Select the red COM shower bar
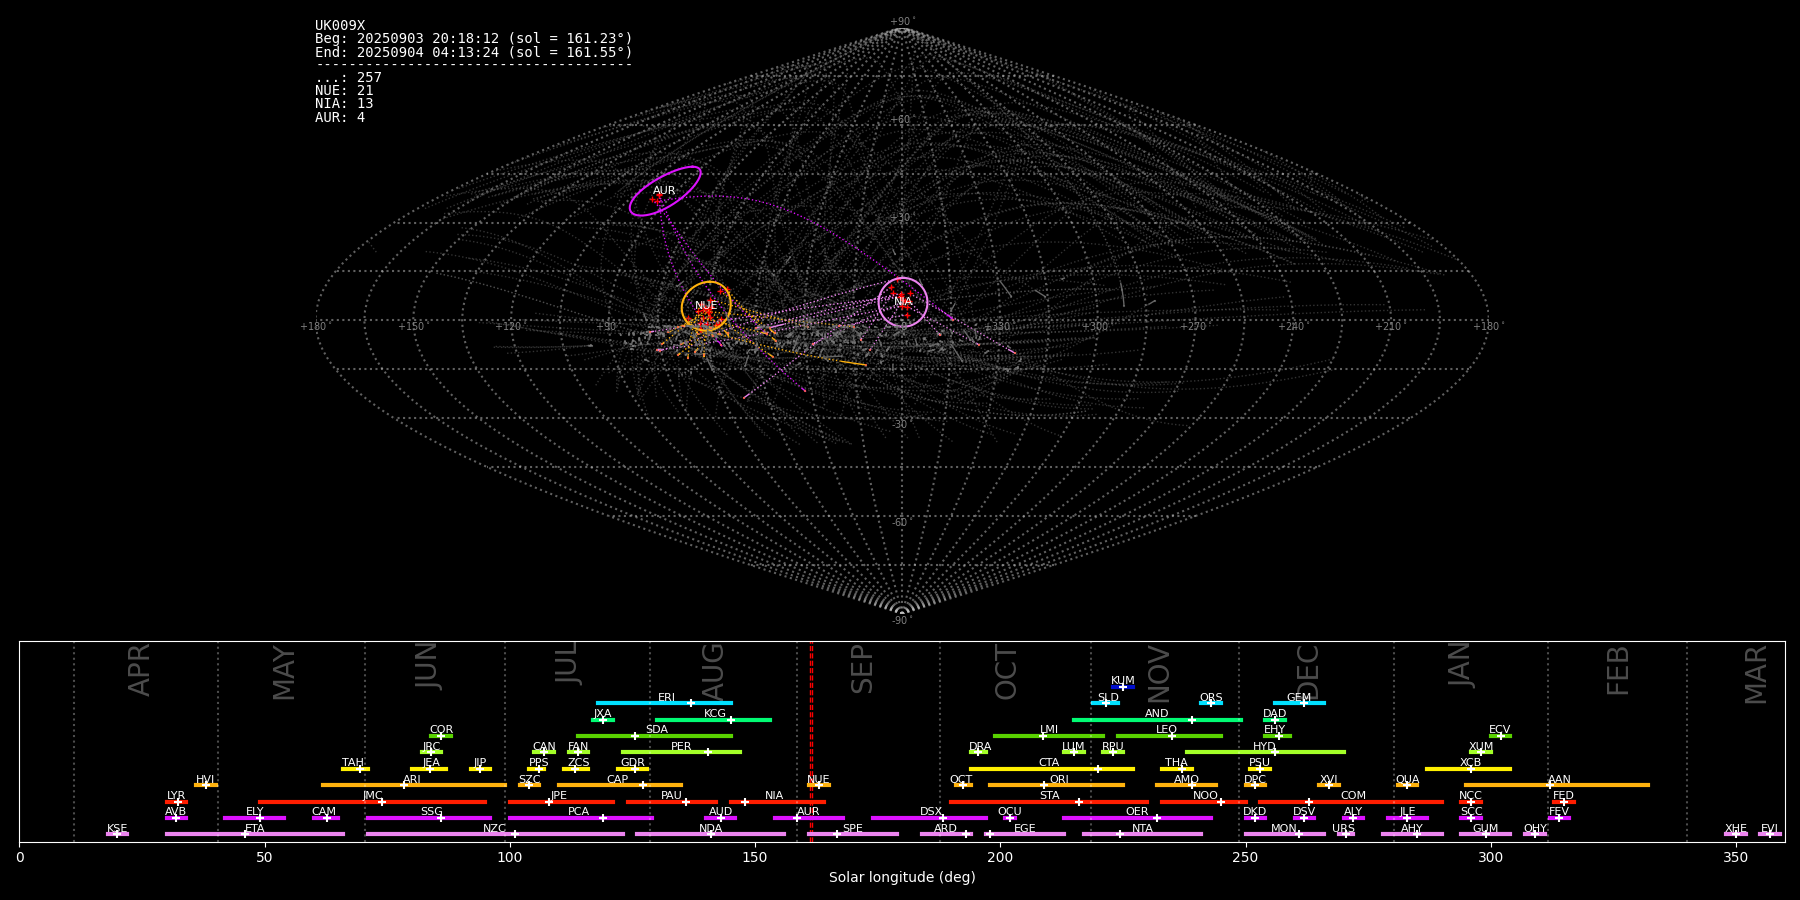 pyautogui.click(x=1351, y=802)
